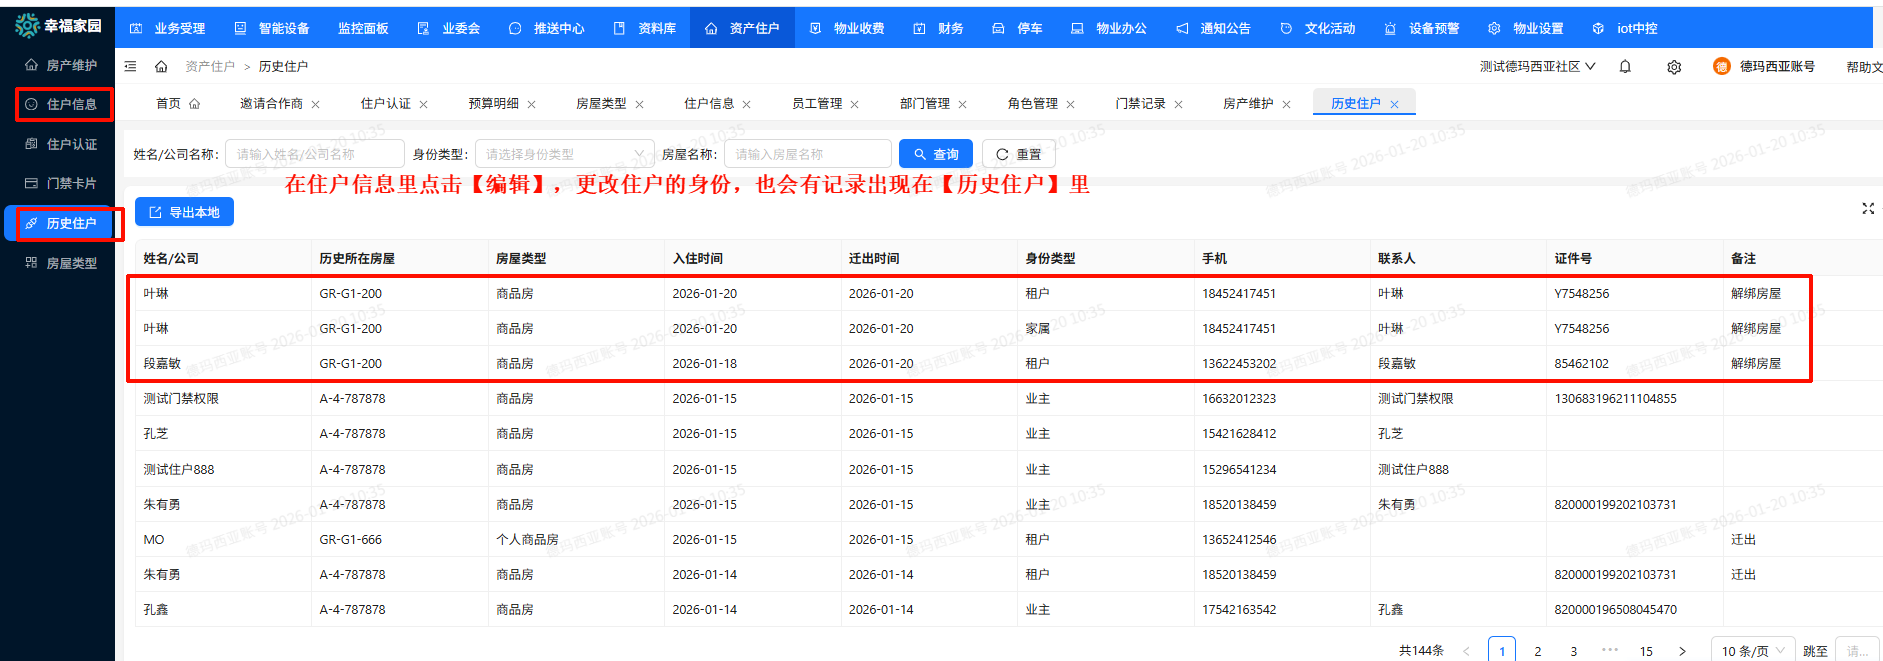Click the 查询 search button

tap(936, 154)
